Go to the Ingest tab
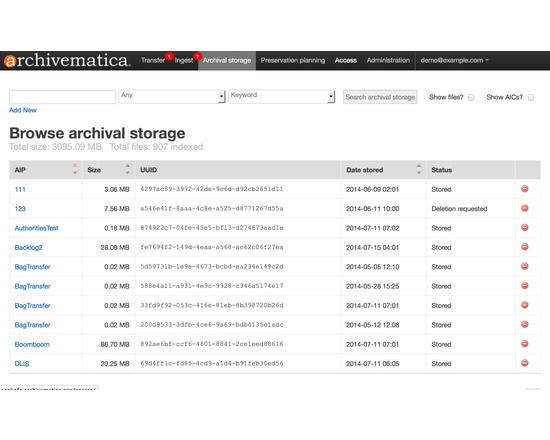The image size is (550, 440). 184,60
